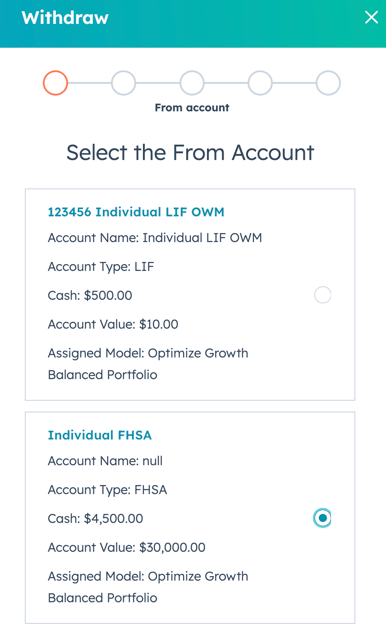The height and width of the screenshot is (632, 386).
Task: Click the fifth and final step circle
Action: (x=328, y=83)
